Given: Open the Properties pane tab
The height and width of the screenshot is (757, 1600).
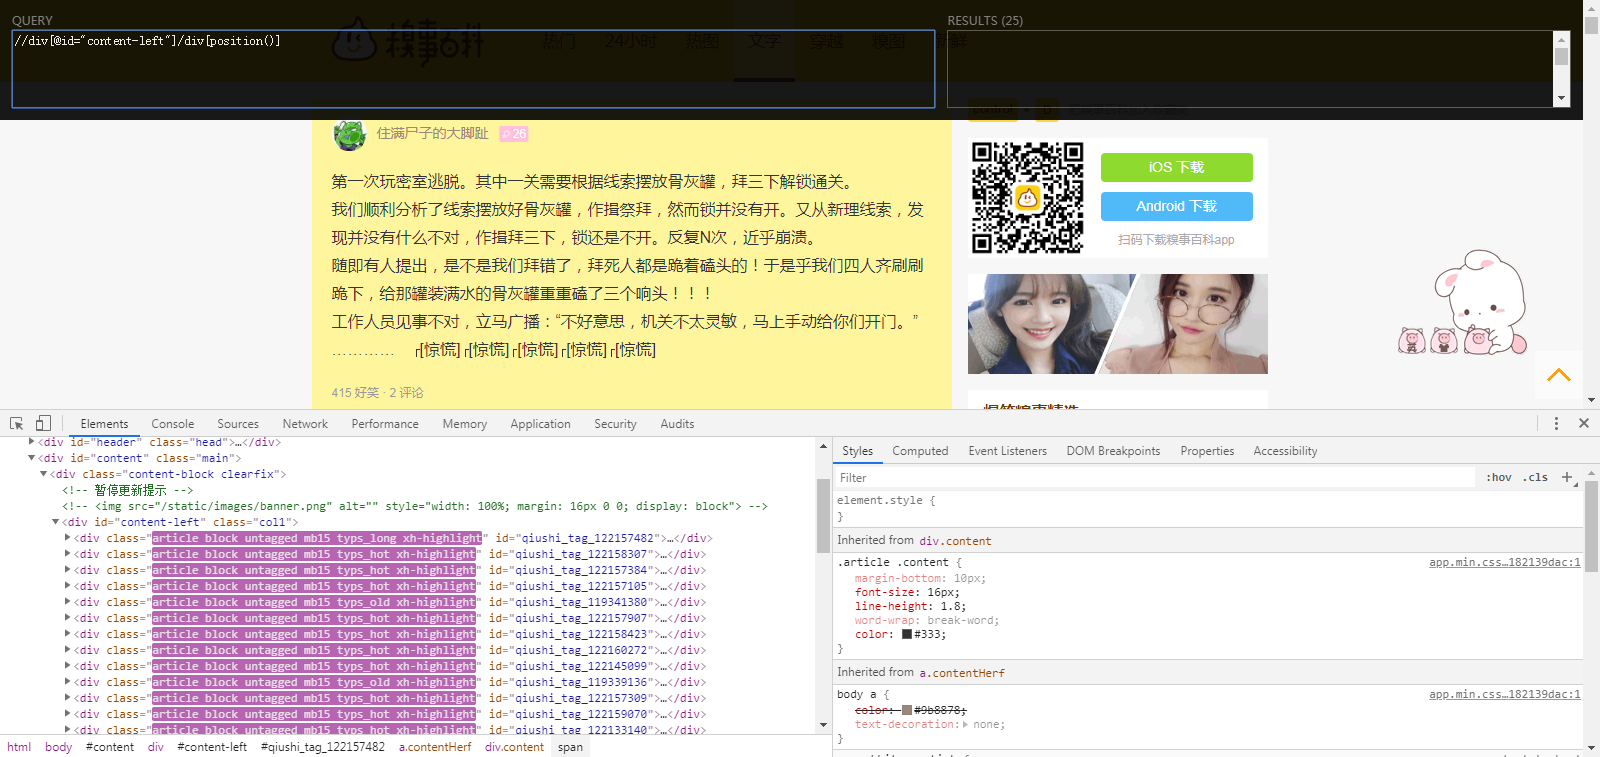Looking at the screenshot, I should tap(1207, 451).
